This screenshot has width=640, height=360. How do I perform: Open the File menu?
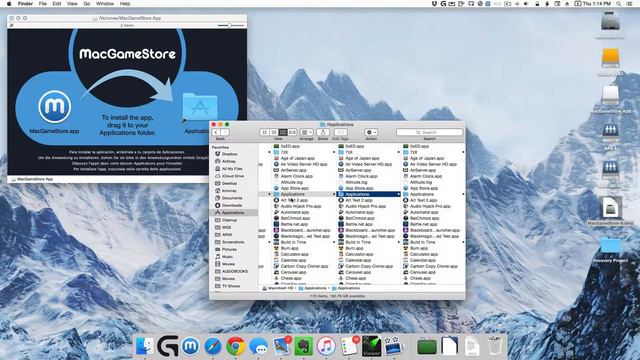pos(43,4)
